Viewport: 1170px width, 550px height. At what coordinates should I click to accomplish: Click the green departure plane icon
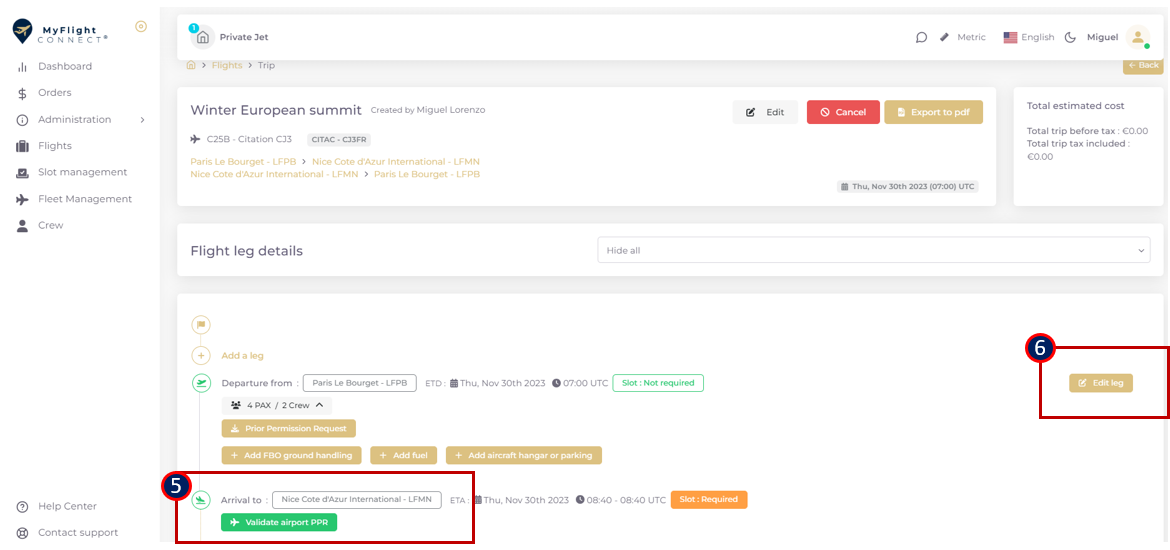pyautogui.click(x=201, y=383)
